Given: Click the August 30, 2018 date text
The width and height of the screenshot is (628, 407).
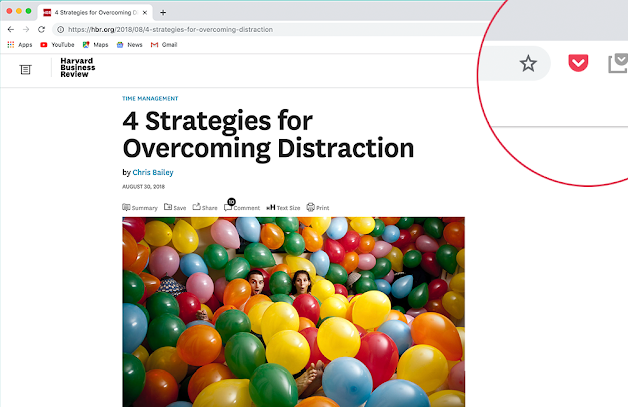Looking at the screenshot, I should [x=143, y=187].
